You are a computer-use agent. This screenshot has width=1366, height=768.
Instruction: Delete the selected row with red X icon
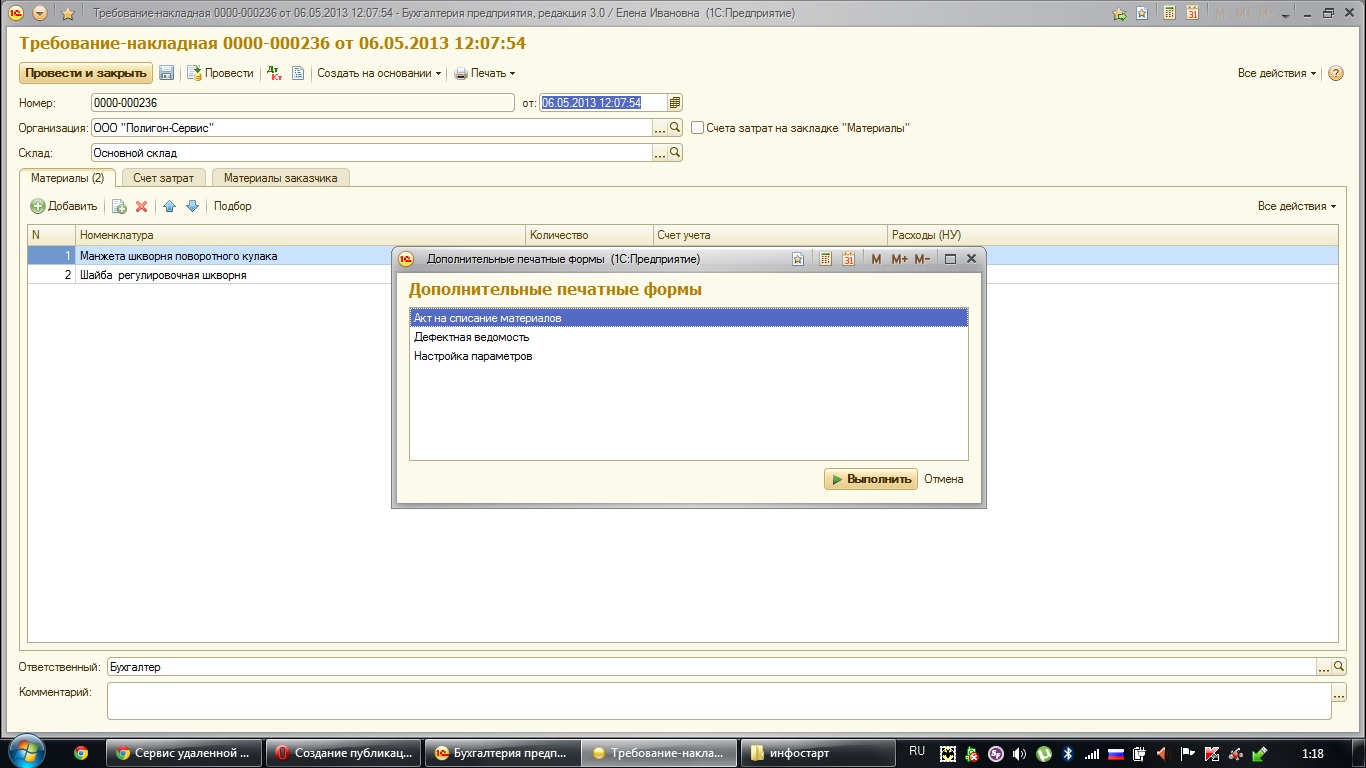[142, 206]
